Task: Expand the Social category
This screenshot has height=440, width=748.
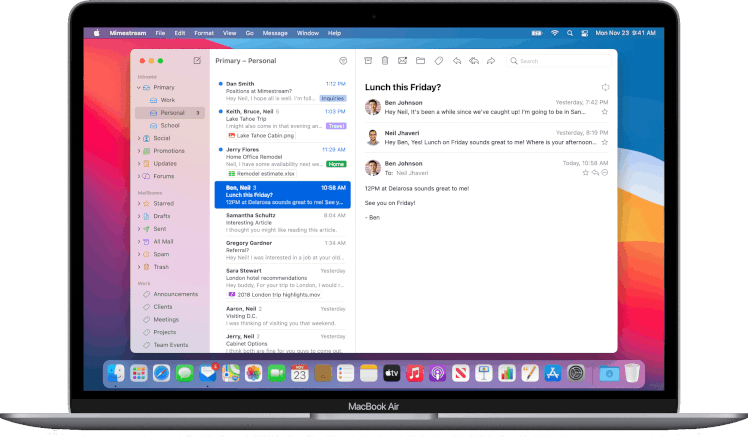Action: pyautogui.click(x=140, y=138)
